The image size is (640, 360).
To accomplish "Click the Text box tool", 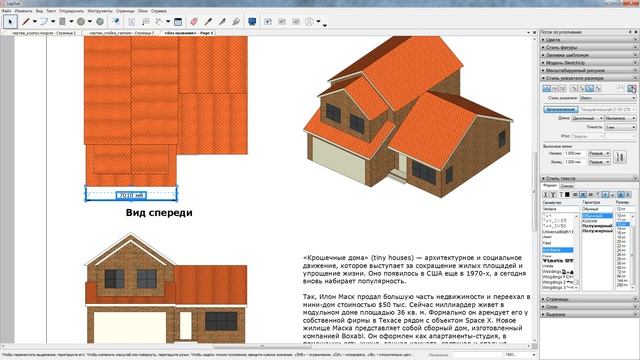I will 131,22.
